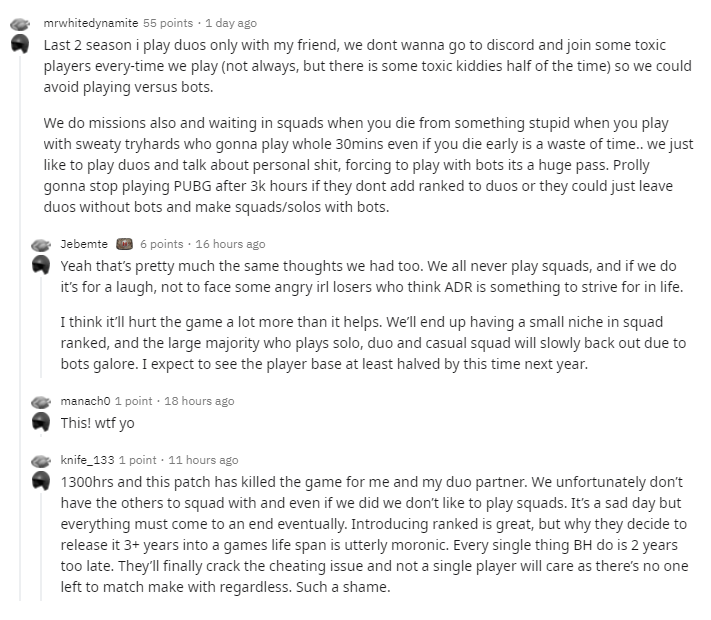Image resolution: width=711 pixels, height=620 pixels.
Task: Click the pan icon beside knife_133
Action: 40,460
